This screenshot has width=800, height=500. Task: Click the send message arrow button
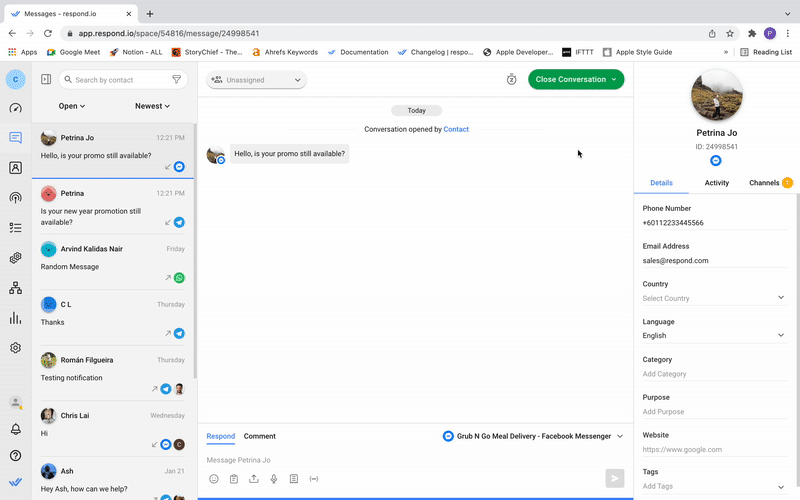(x=615, y=478)
